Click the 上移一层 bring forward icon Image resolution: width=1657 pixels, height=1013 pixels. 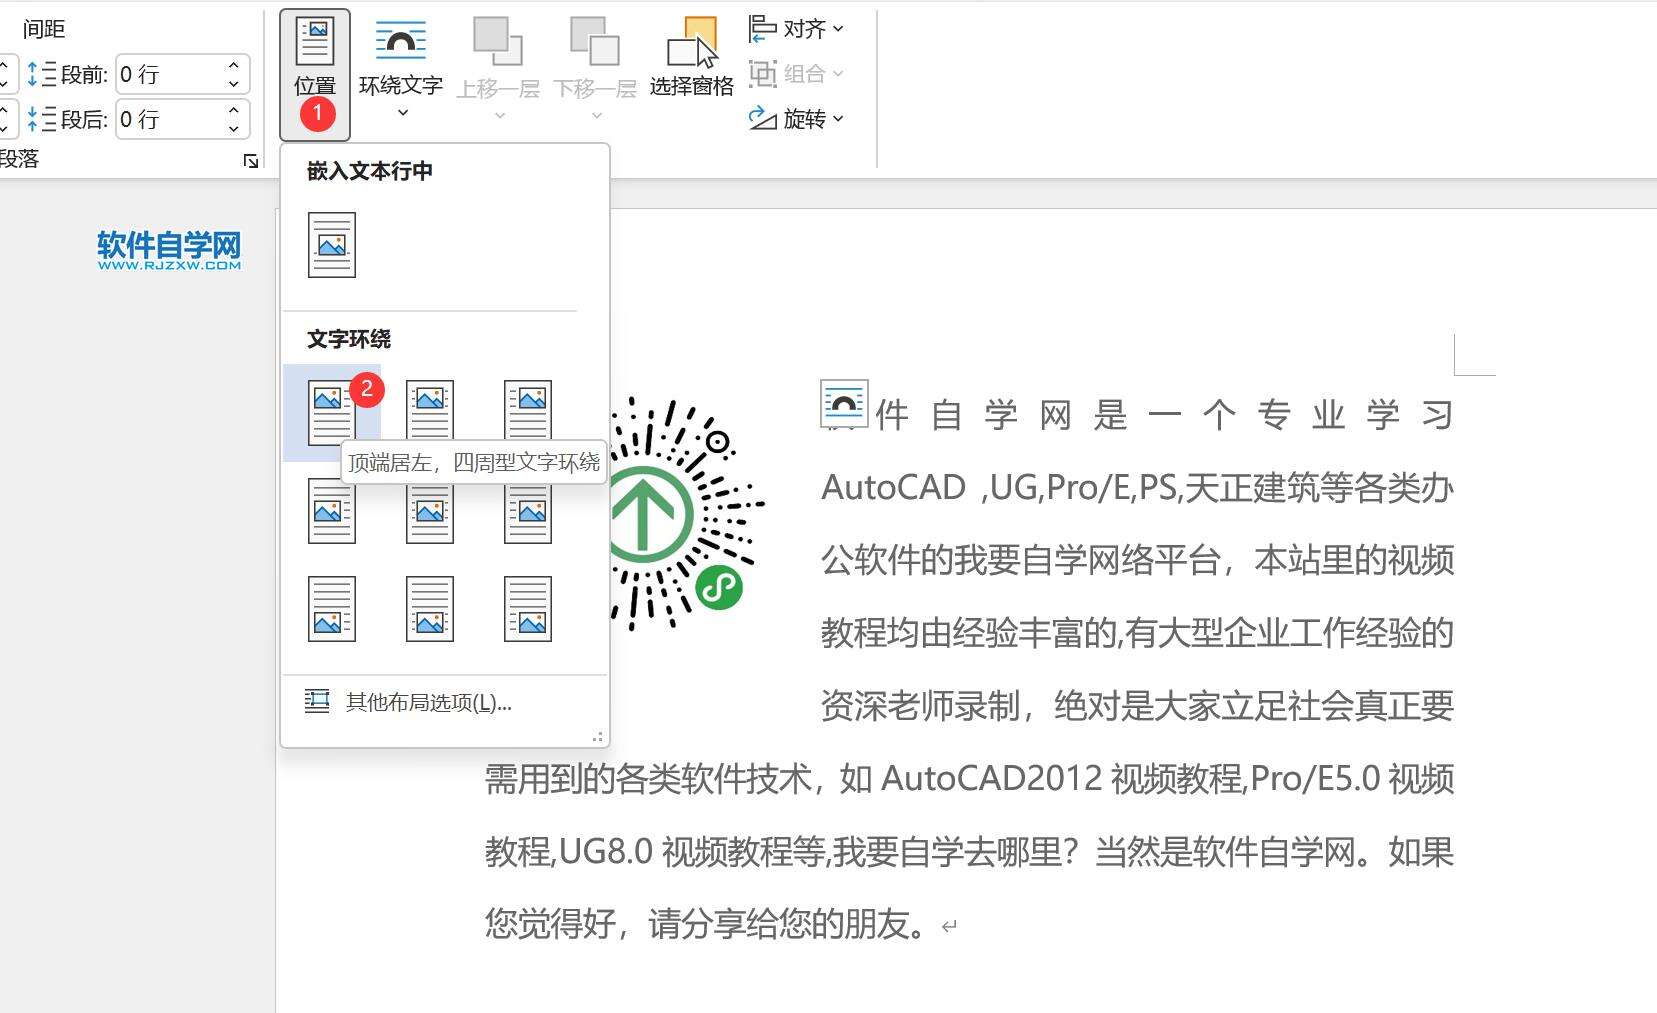pos(498,42)
